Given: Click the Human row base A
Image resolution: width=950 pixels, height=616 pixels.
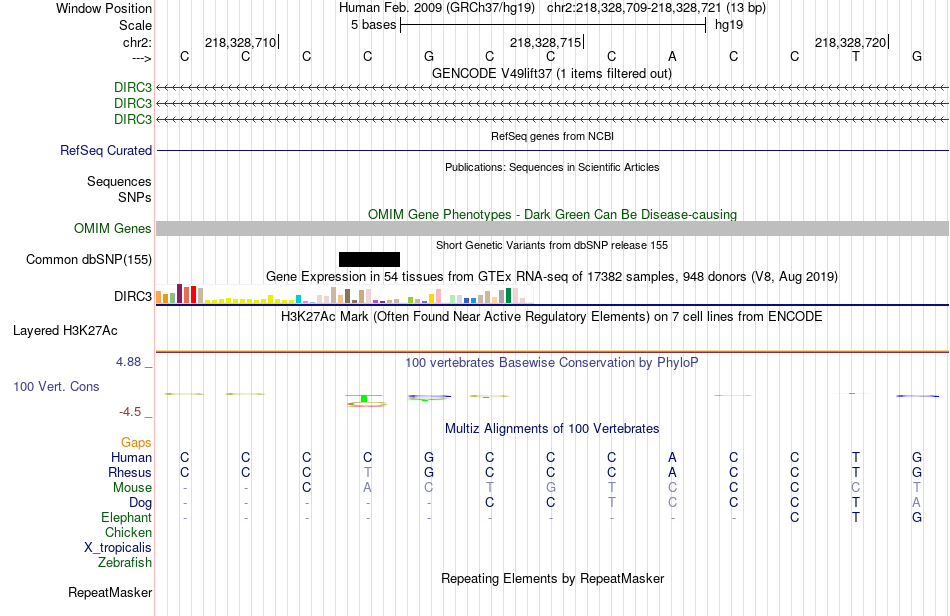Looking at the screenshot, I should click(x=673, y=457).
